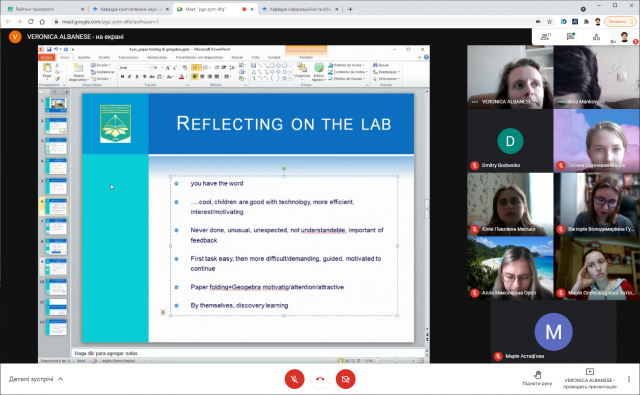Open the font name dropdown in PowerPoint
The height and width of the screenshot is (395, 640).
[150, 68]
